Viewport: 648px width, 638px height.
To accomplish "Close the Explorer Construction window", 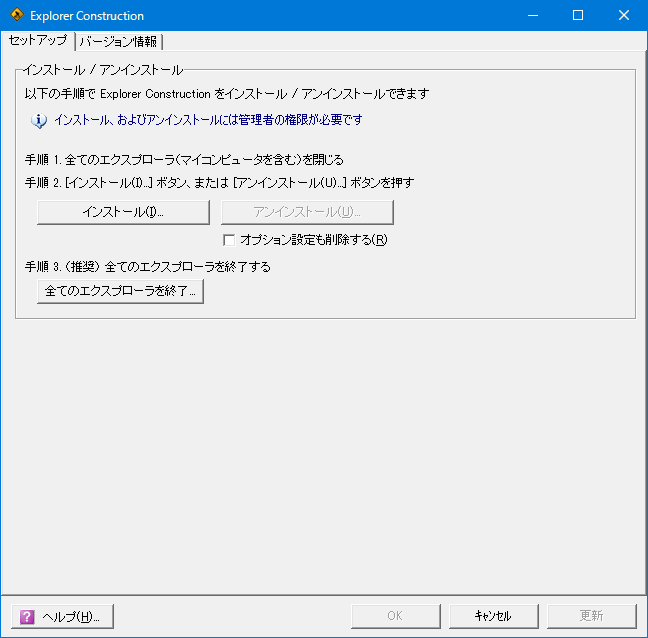I will (x=624, y=15).
